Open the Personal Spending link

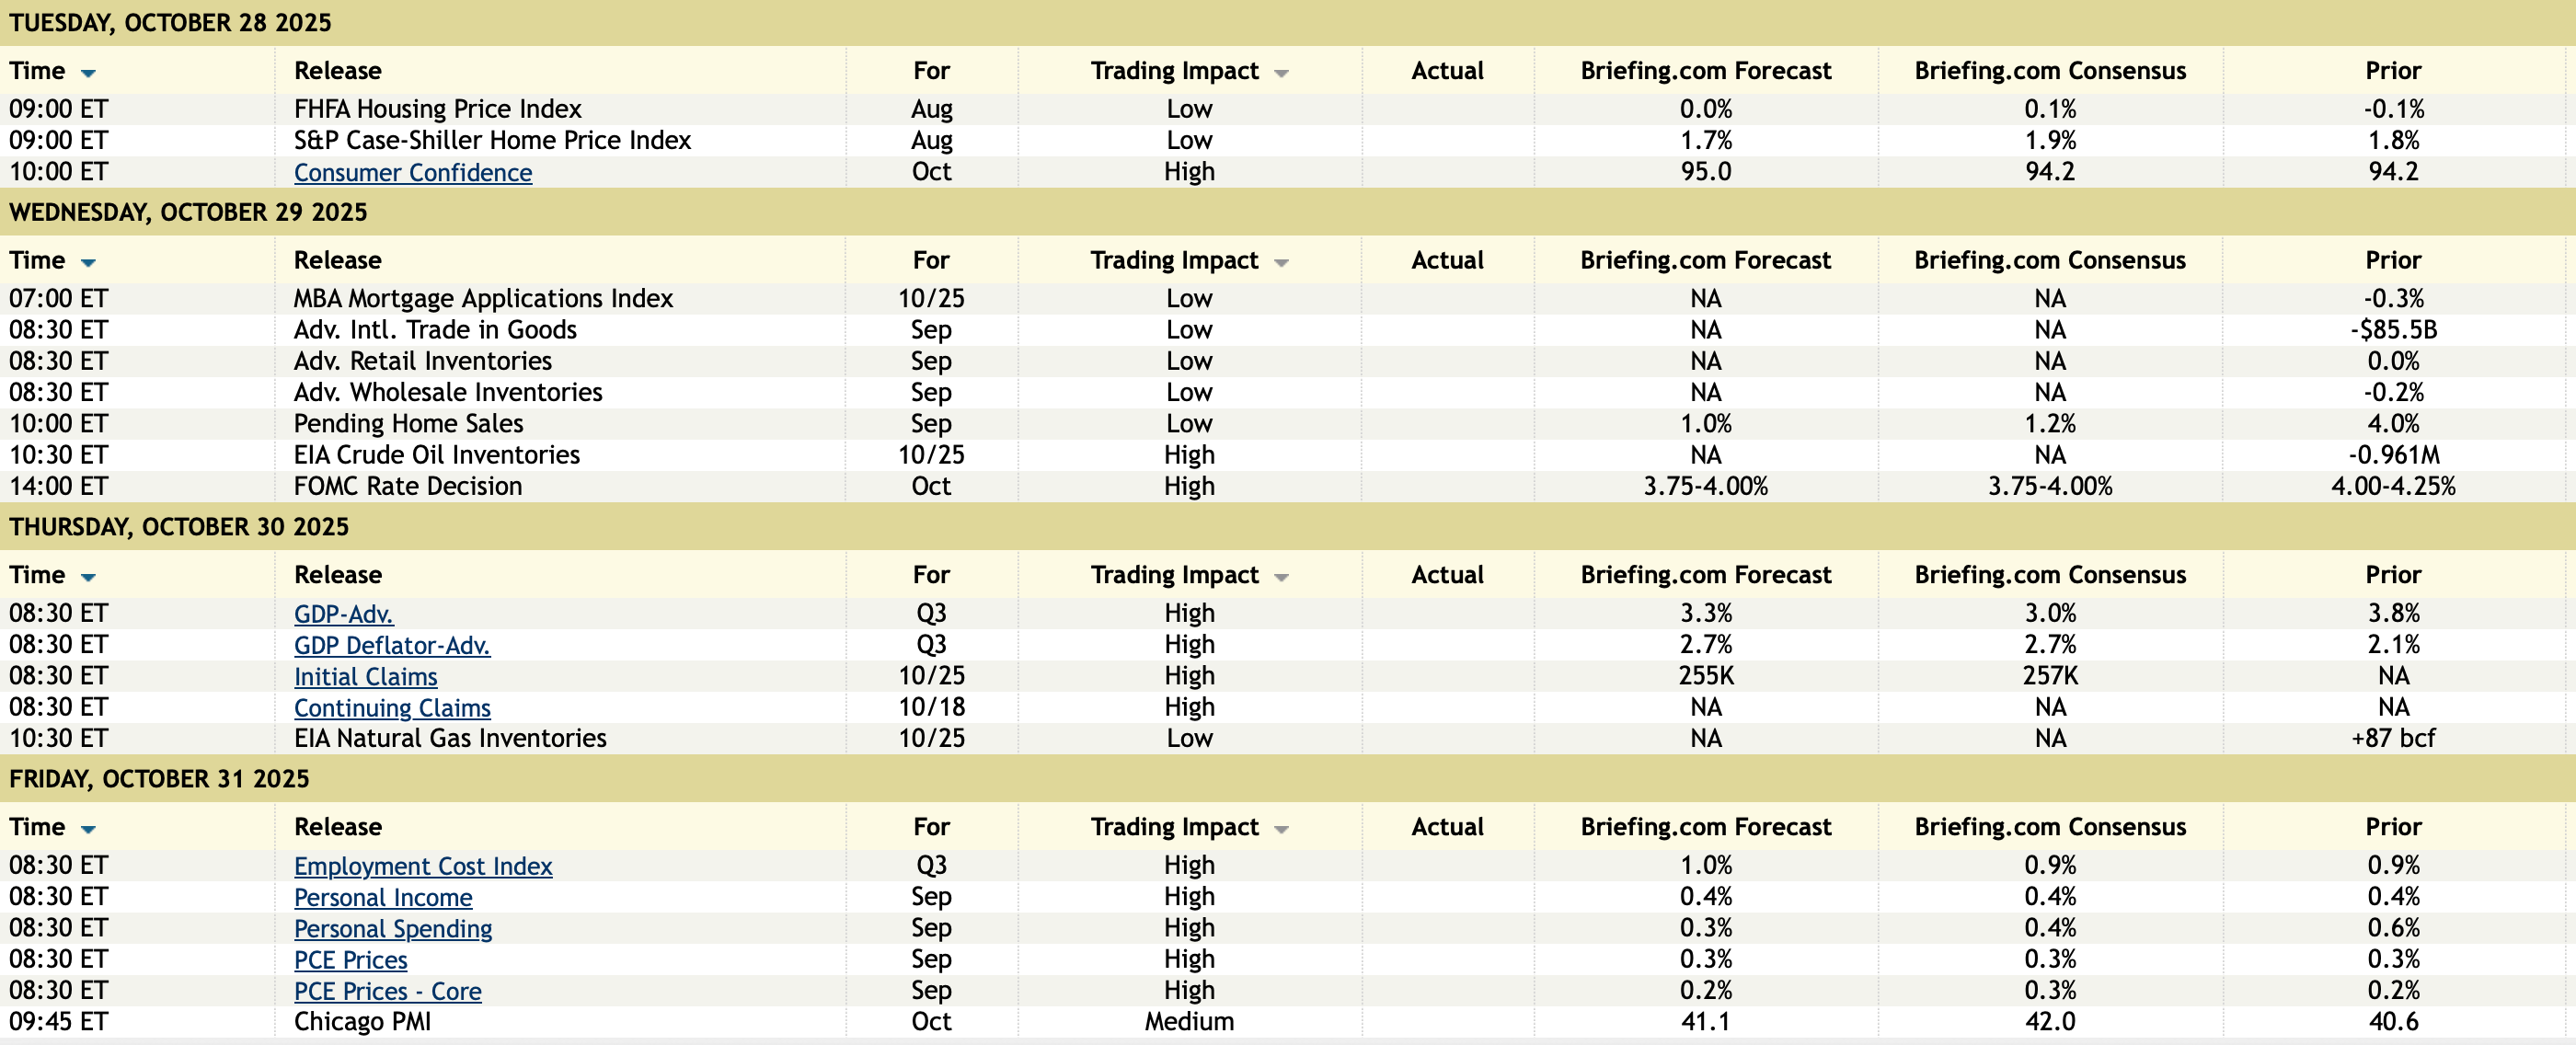point(392,928)
